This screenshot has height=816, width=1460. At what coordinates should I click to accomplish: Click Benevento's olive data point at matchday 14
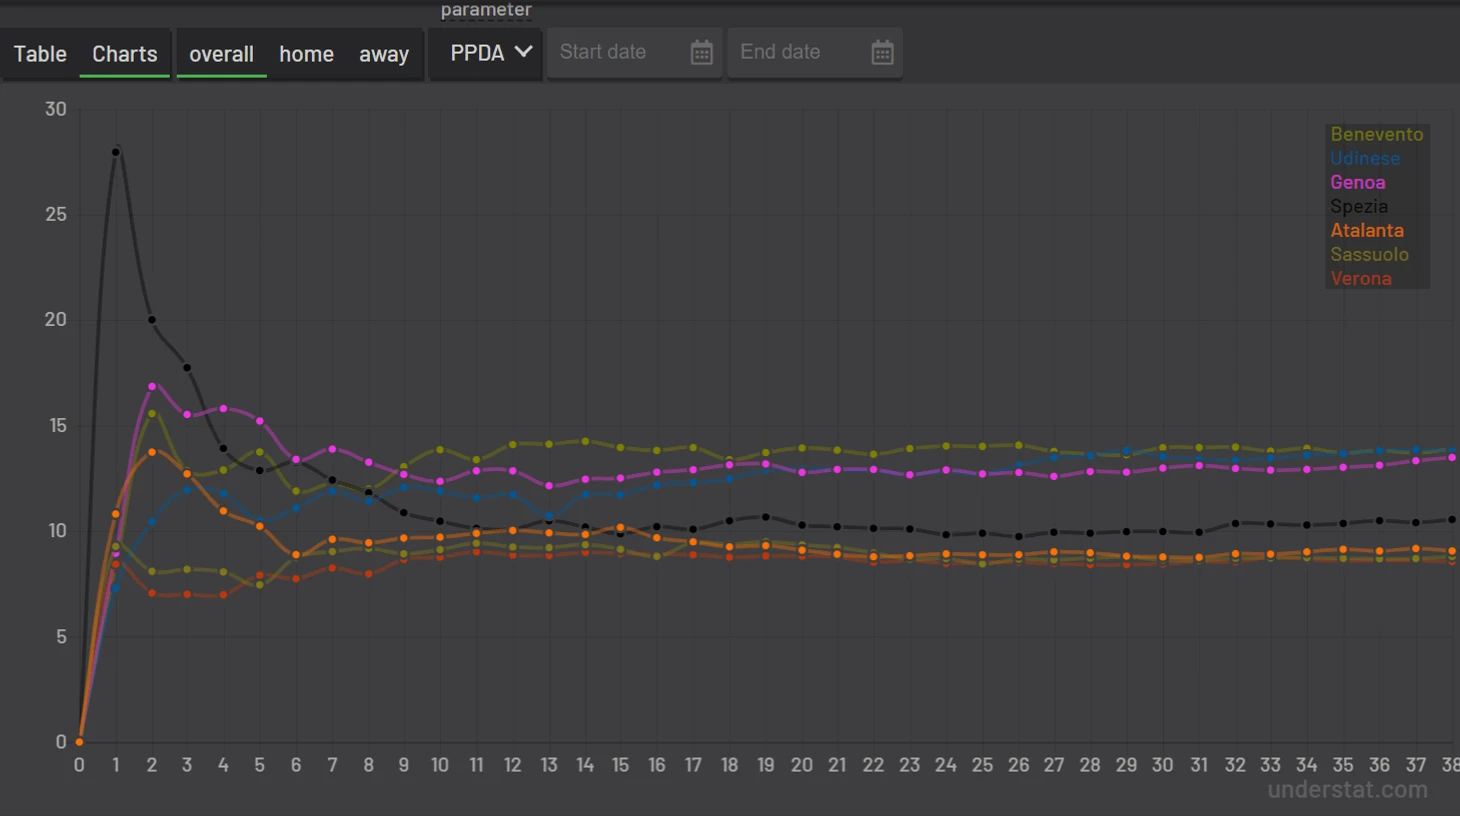[x=585, y=441]
